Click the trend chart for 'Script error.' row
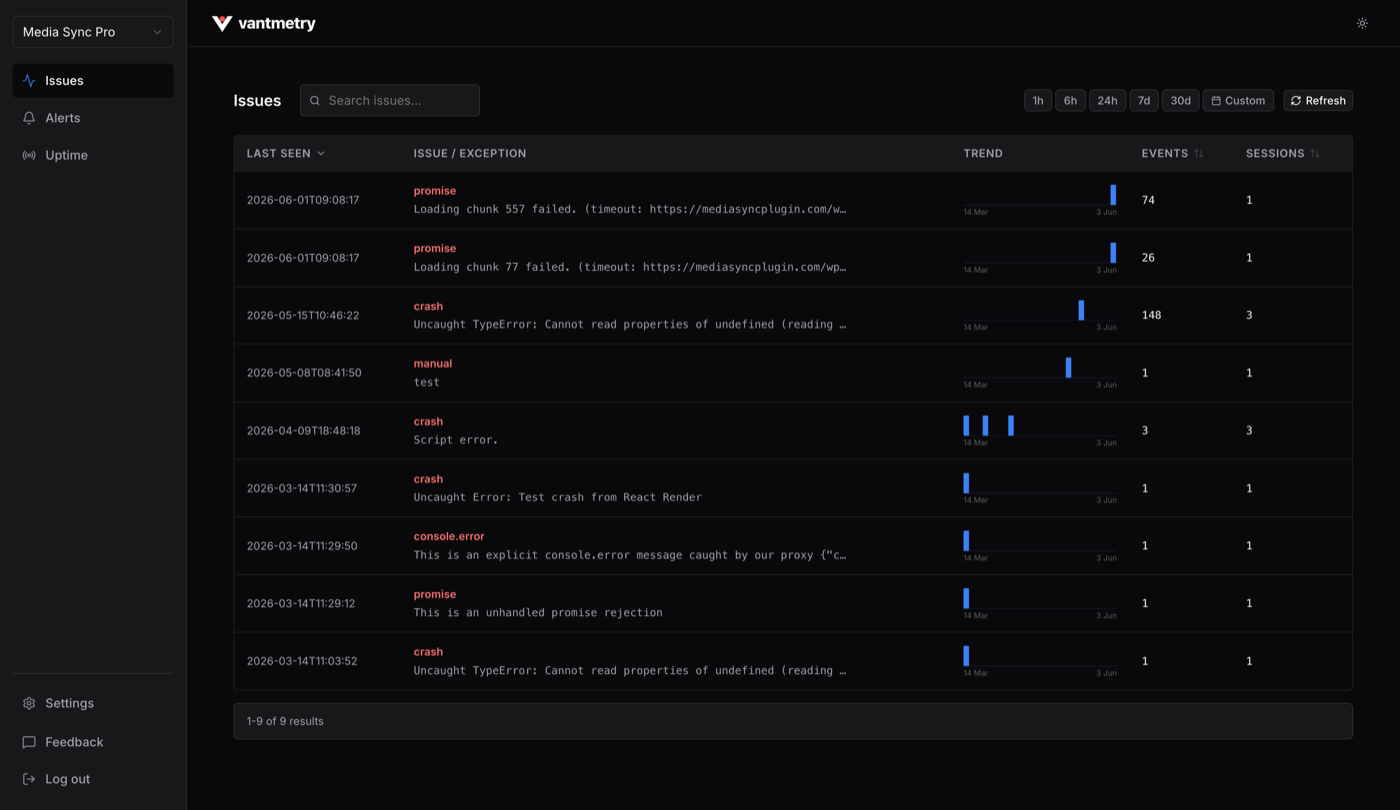The image size is (1400, 810). (x=1040, y=430)
